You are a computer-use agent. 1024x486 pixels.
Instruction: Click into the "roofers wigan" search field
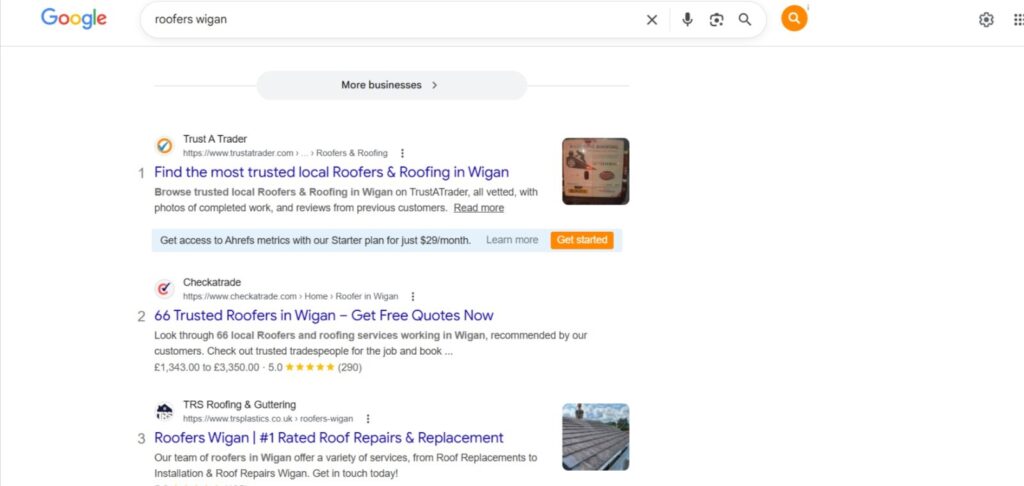point(390,19)
